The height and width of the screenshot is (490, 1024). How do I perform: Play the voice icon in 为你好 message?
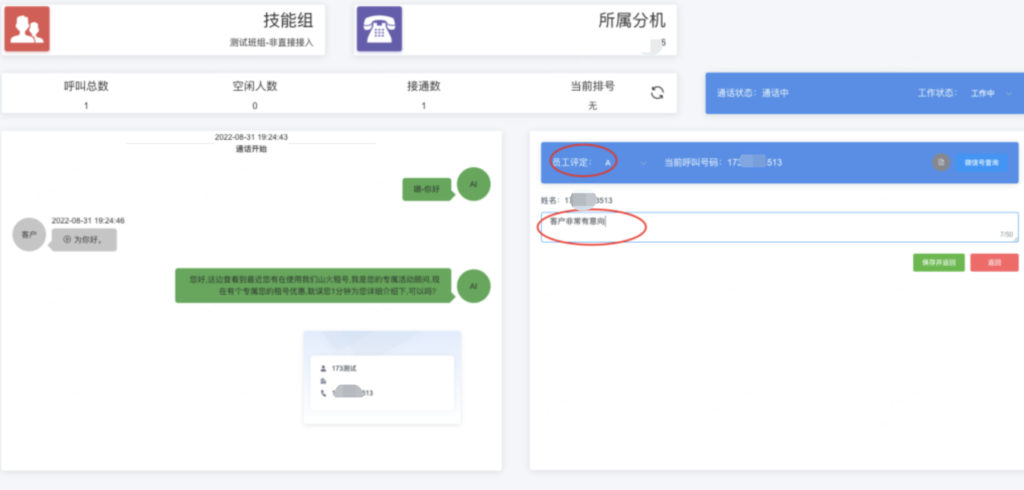point(67,240)
